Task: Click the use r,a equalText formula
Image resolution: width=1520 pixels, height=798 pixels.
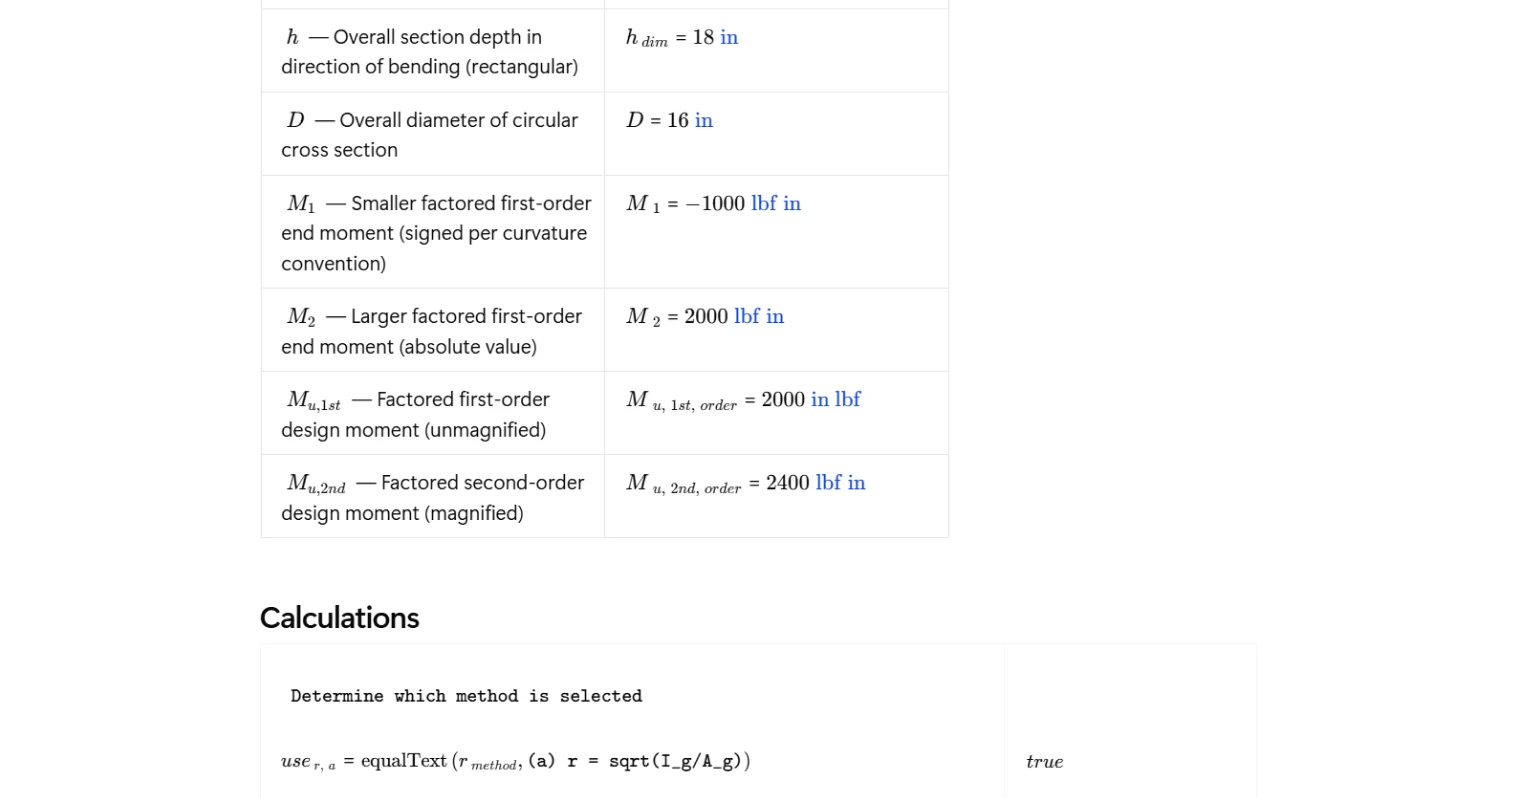Action: click(x=515, y=761)
